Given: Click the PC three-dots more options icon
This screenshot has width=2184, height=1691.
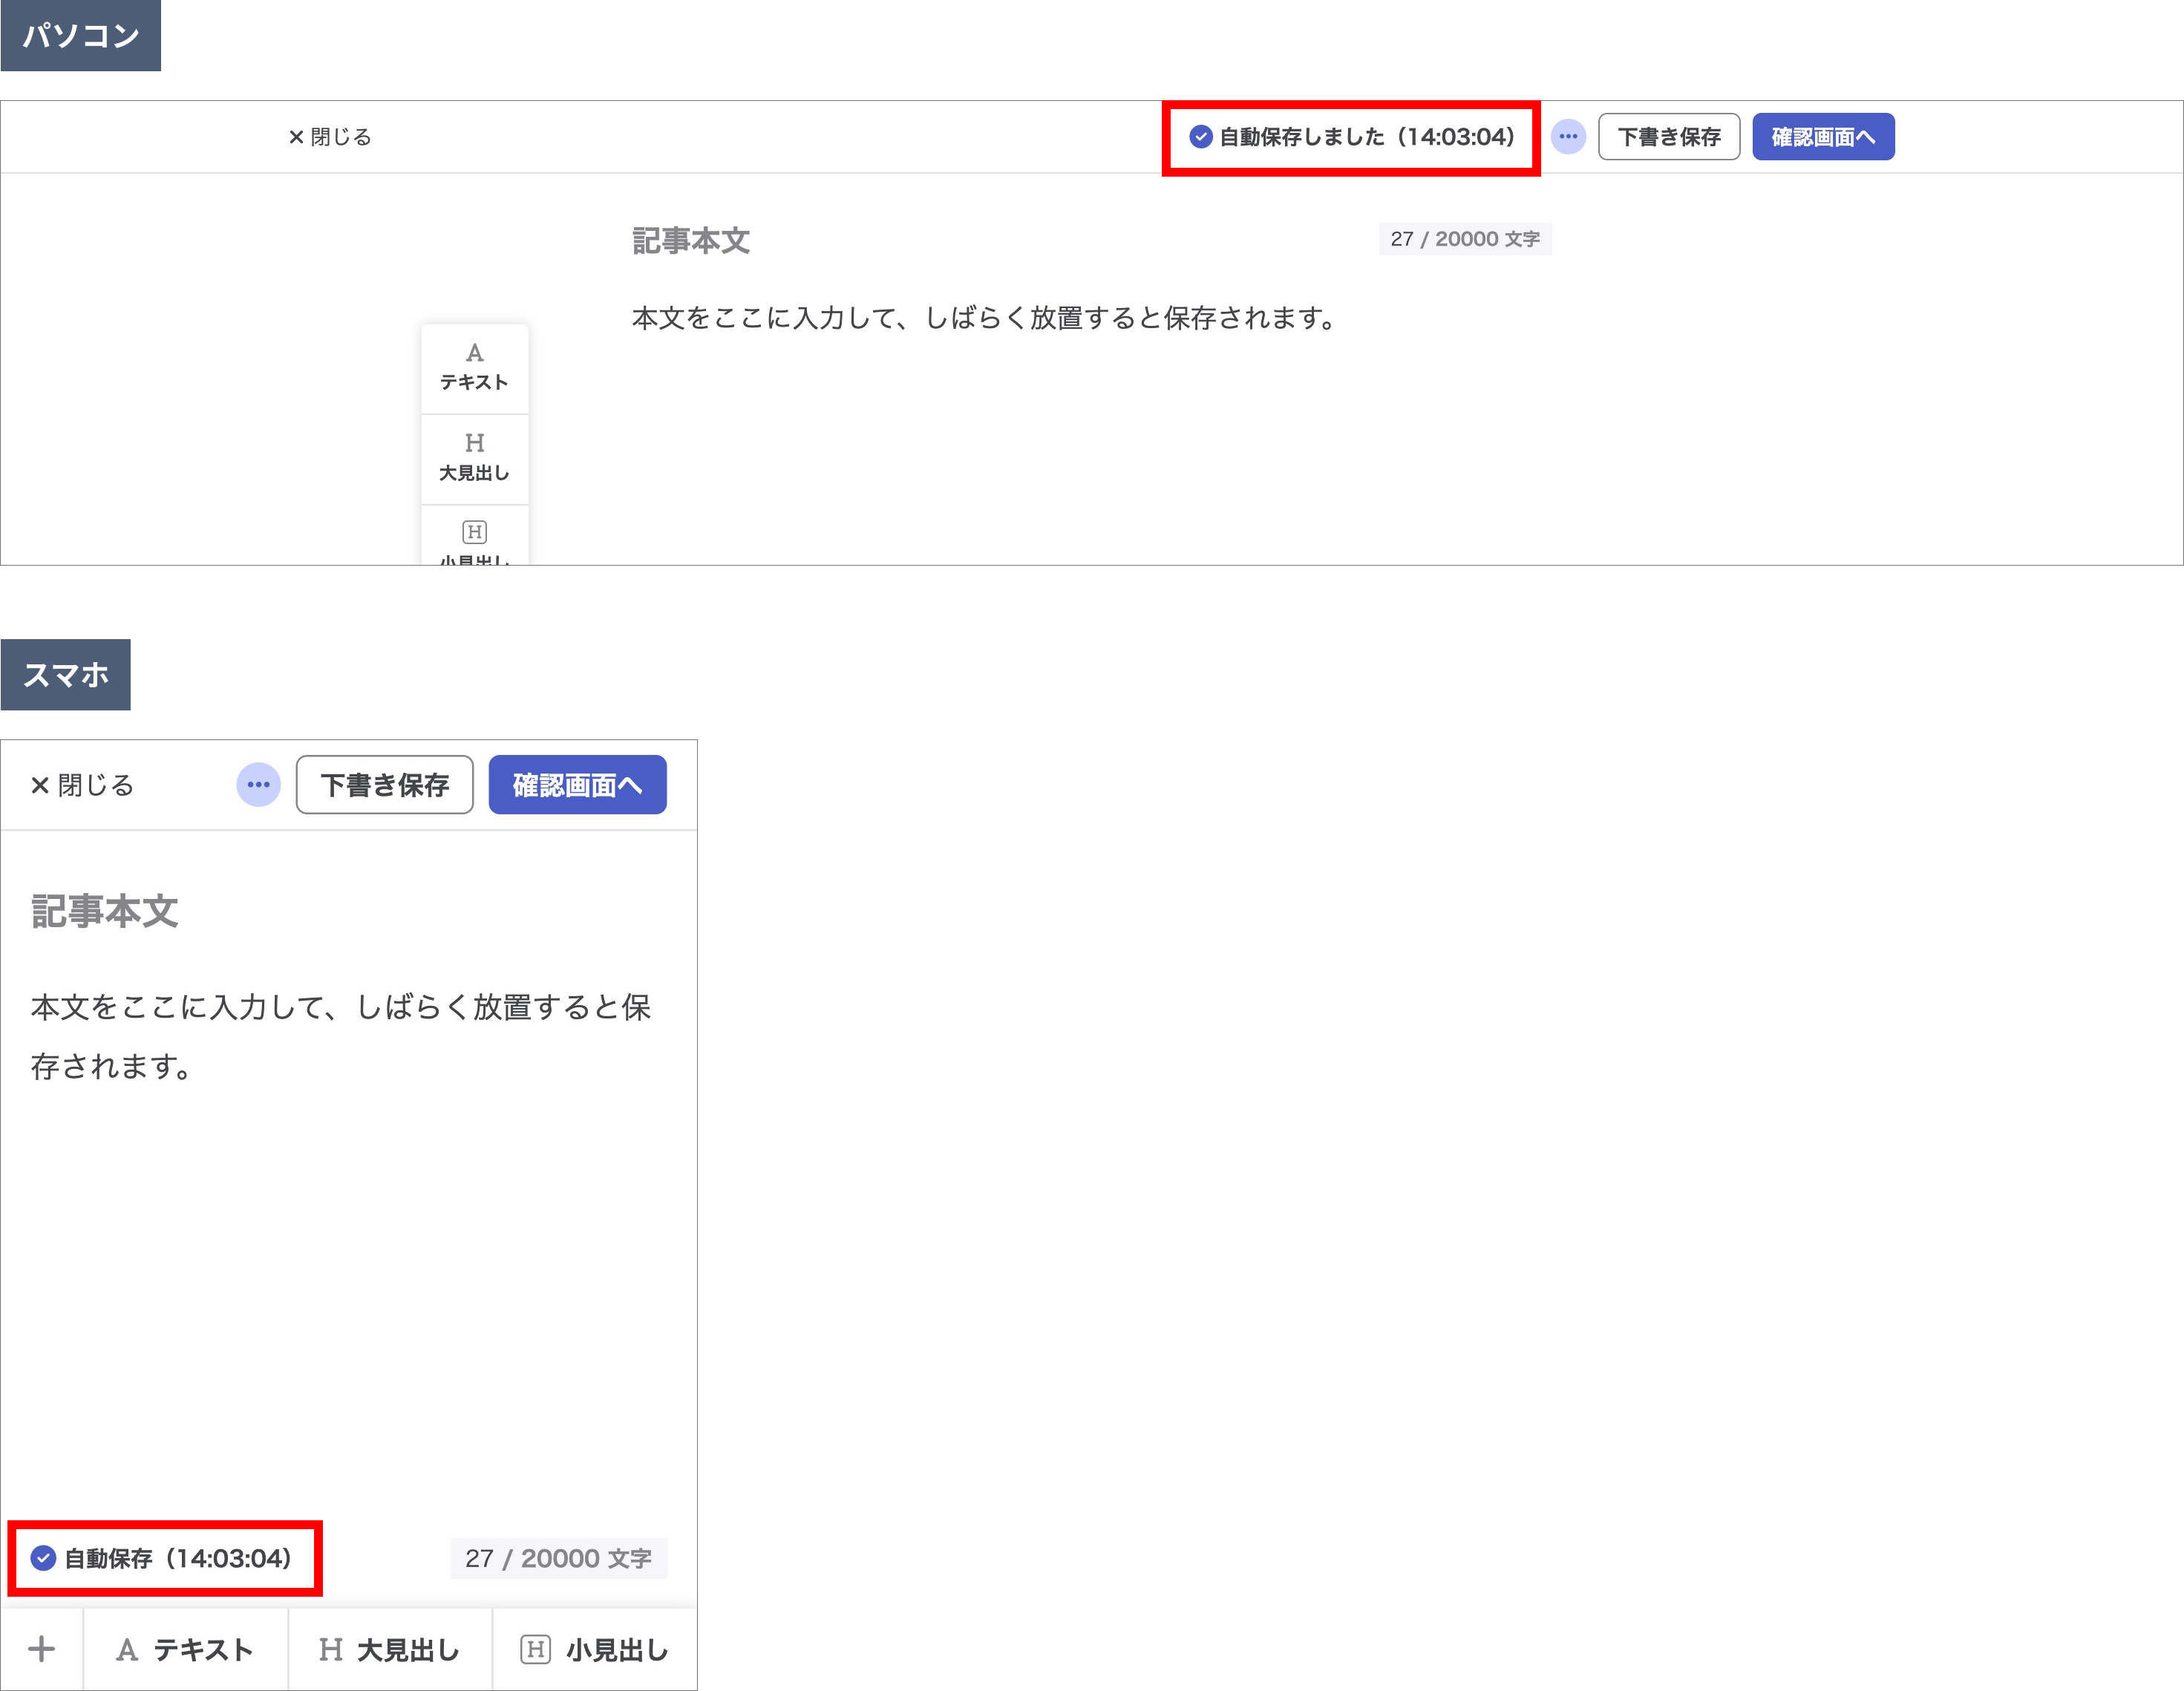Looking at the screenshot, I should click(1567, 137).
